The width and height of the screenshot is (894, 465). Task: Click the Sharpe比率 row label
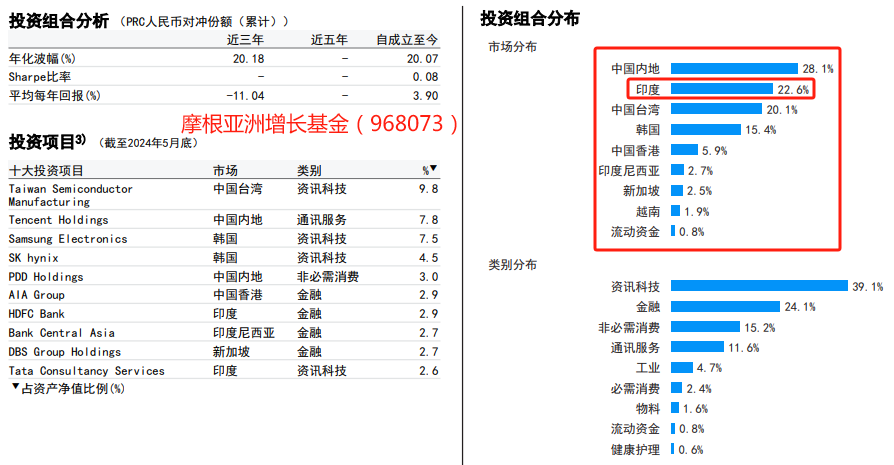pyautogui.click(x=40, y=77)
